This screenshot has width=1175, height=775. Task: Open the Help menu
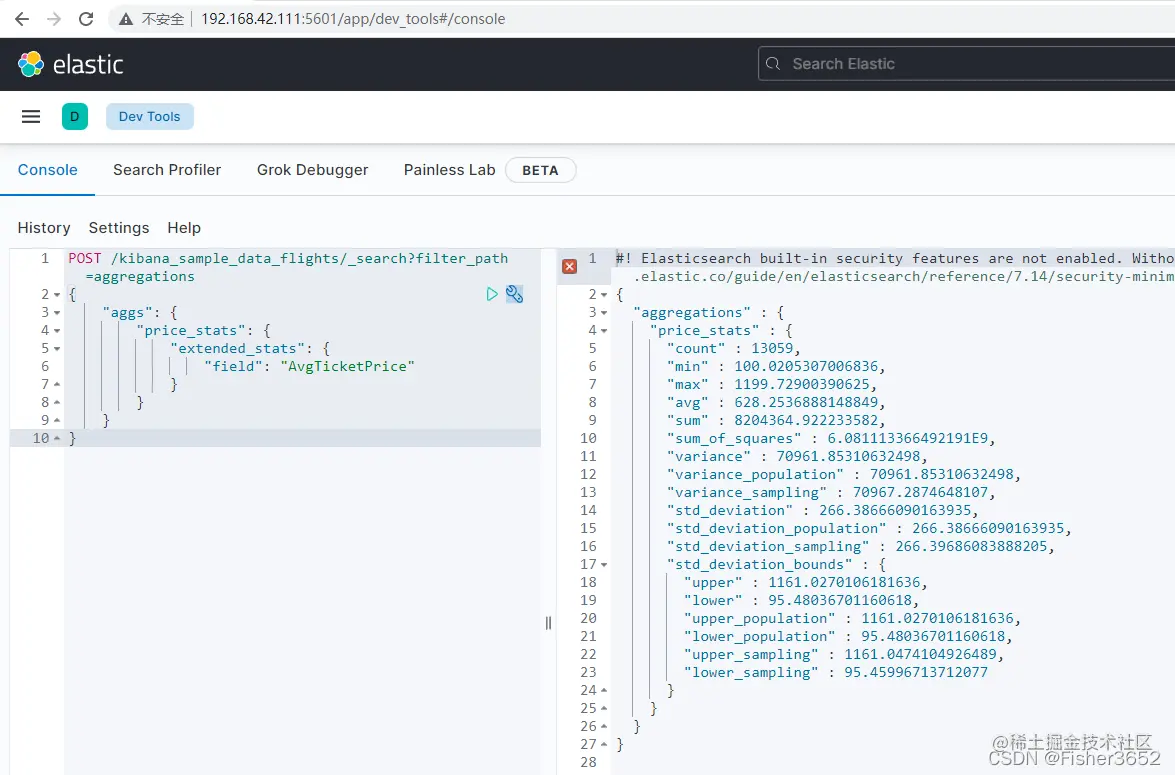tap(184, 228)
